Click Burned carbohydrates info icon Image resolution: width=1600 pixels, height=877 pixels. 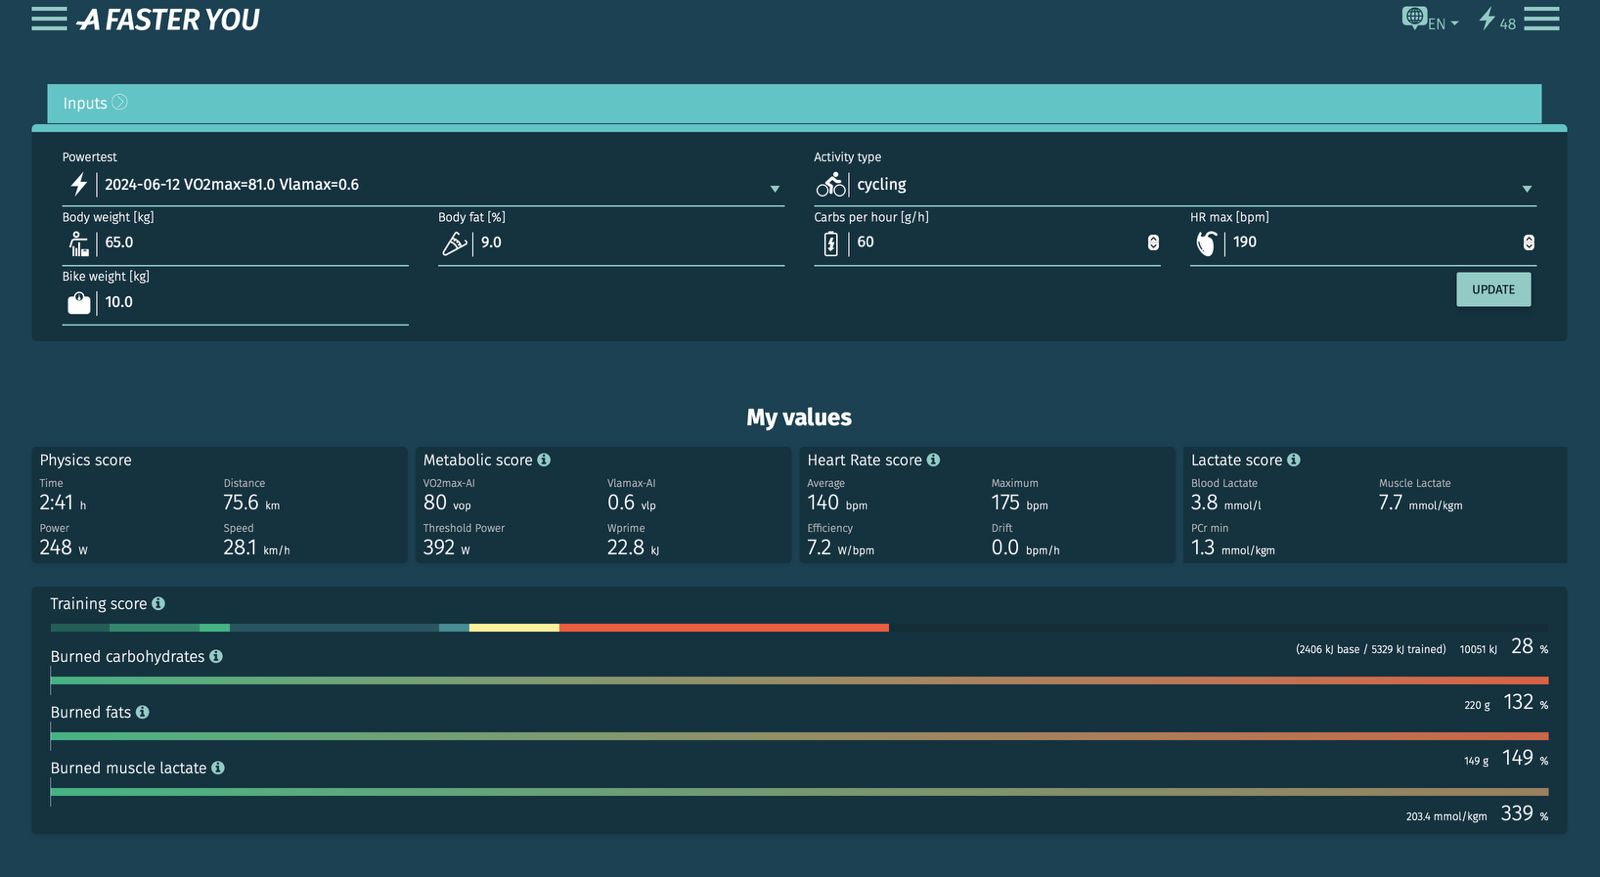tap(216, 657)
